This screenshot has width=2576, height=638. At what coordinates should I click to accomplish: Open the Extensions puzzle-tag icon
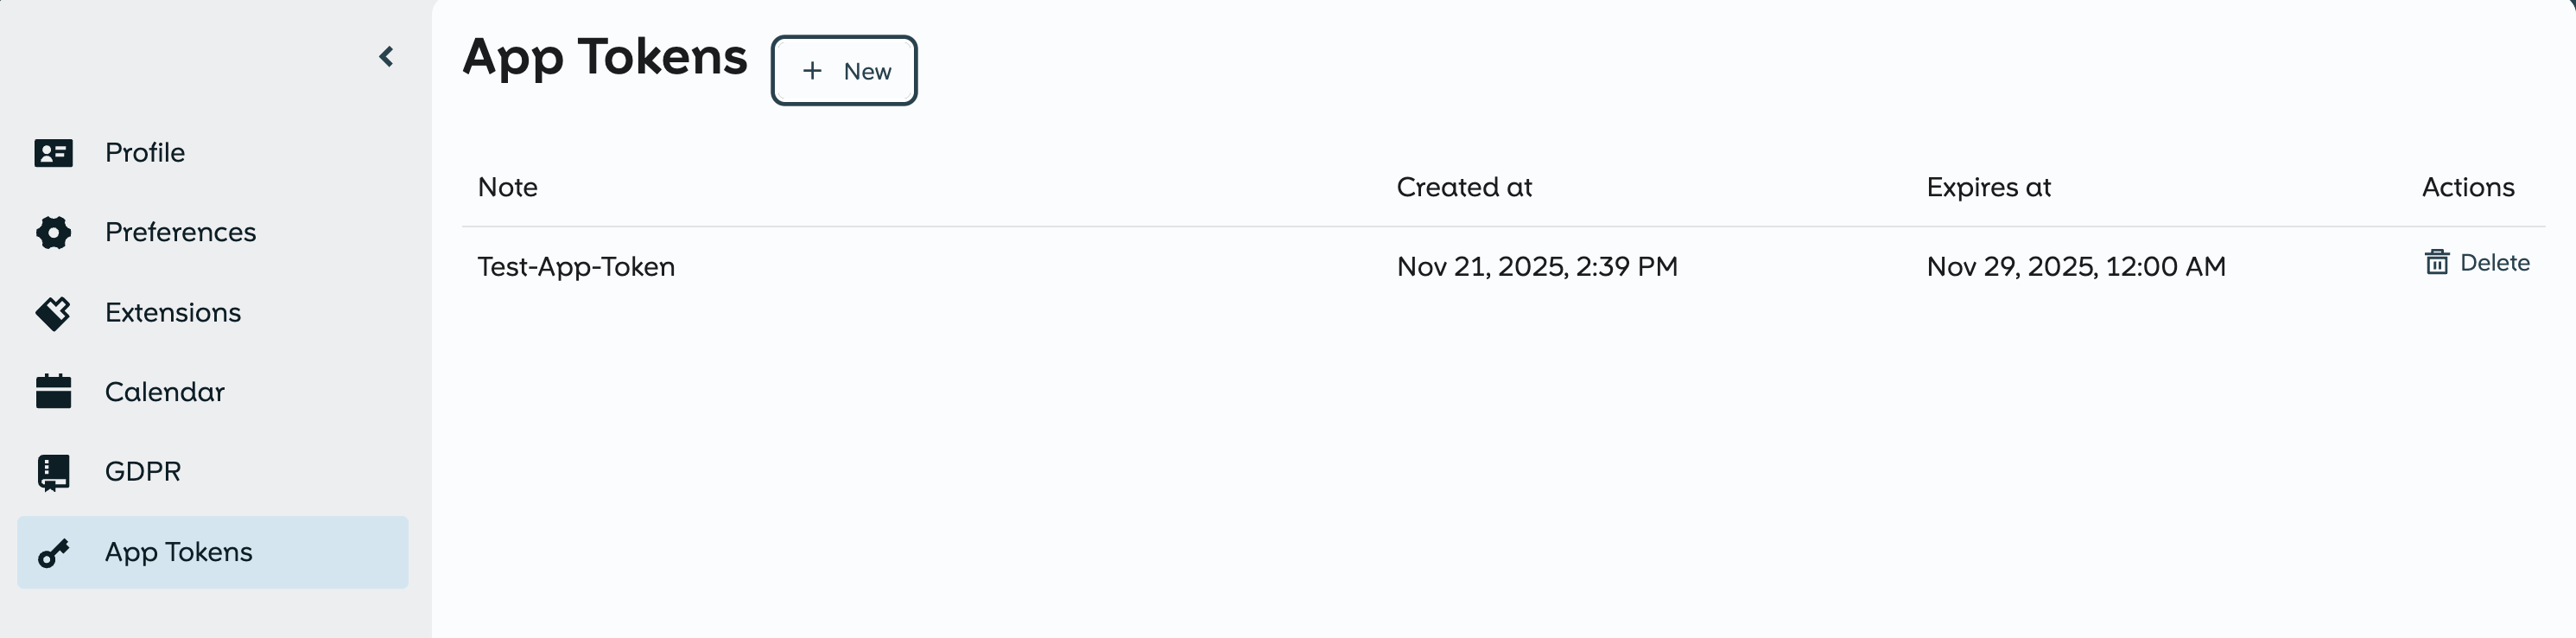click(53, 312)
